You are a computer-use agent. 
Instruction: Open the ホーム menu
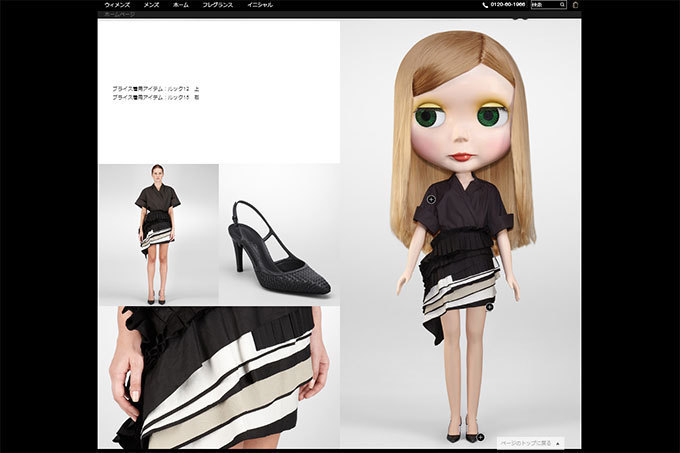coord(180,5)
